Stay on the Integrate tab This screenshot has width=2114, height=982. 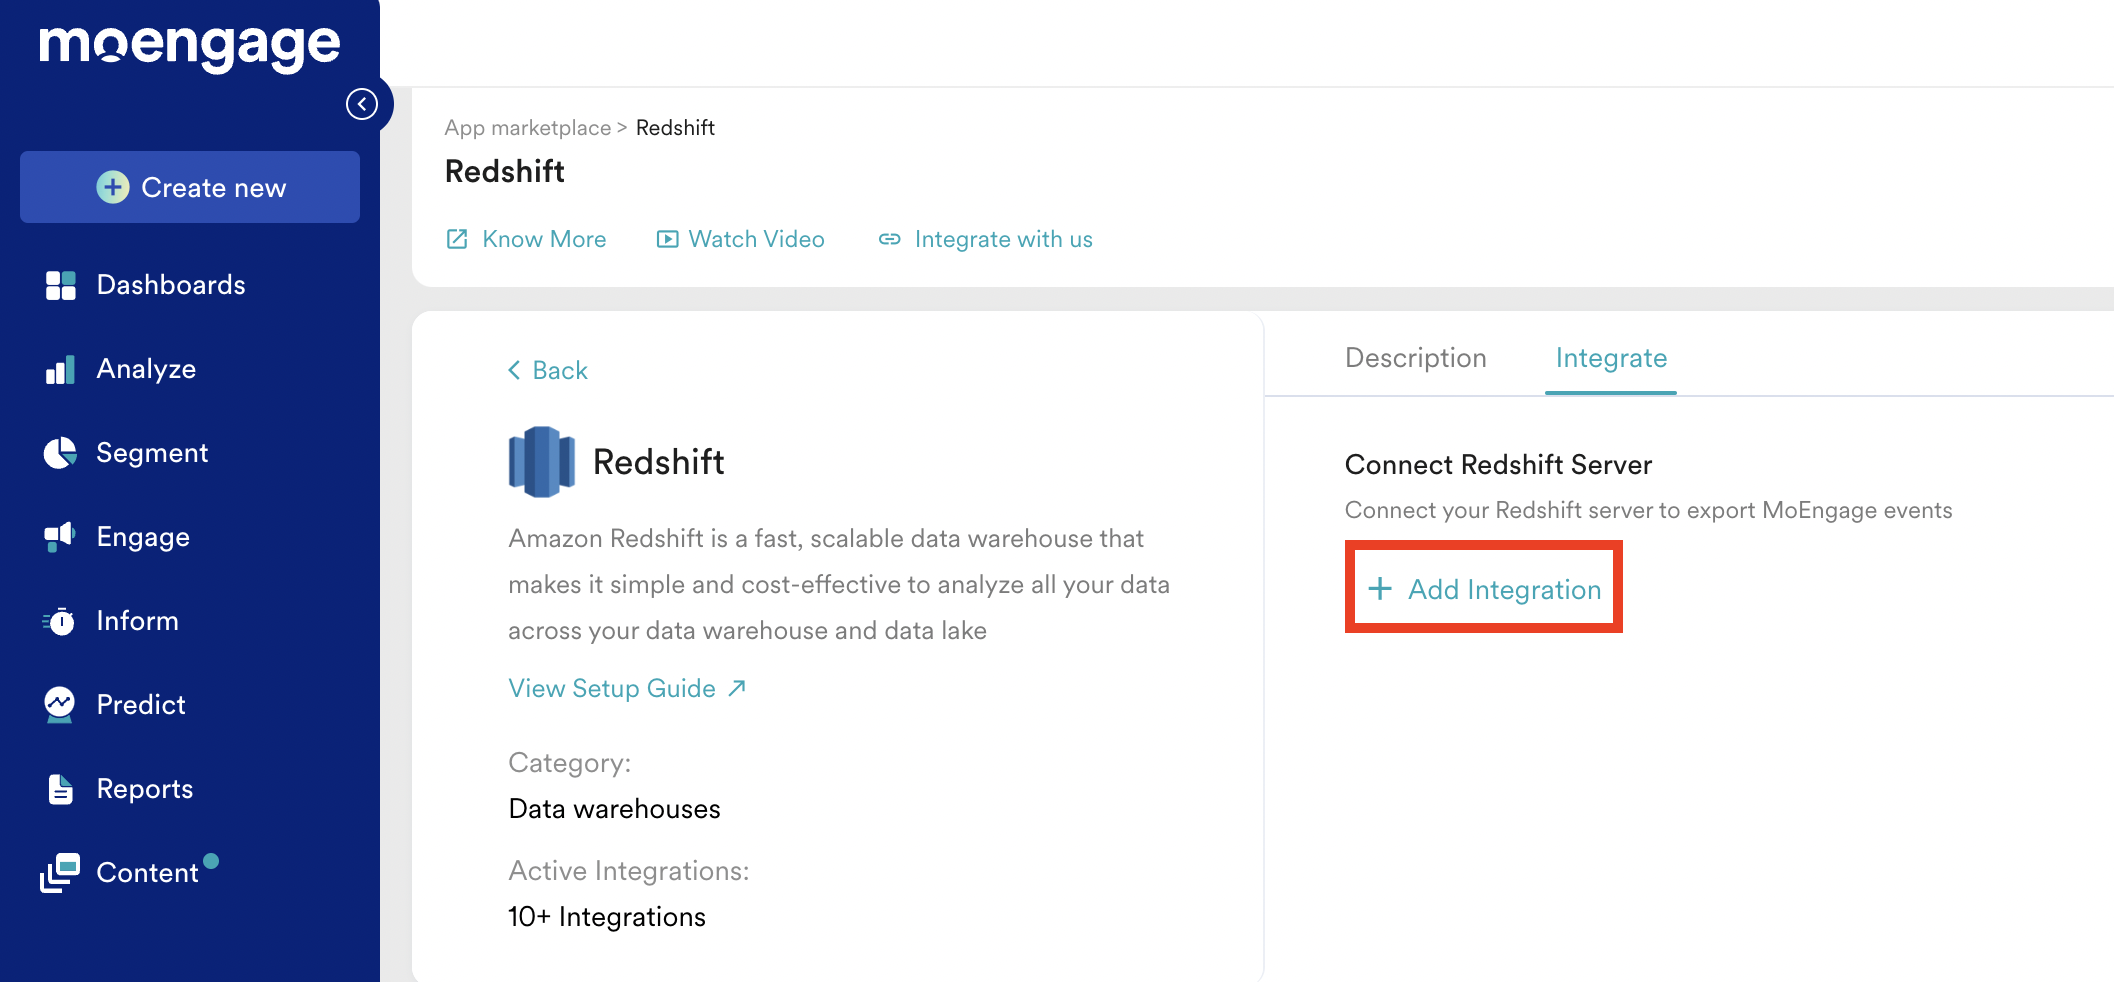pos(1610,358)
